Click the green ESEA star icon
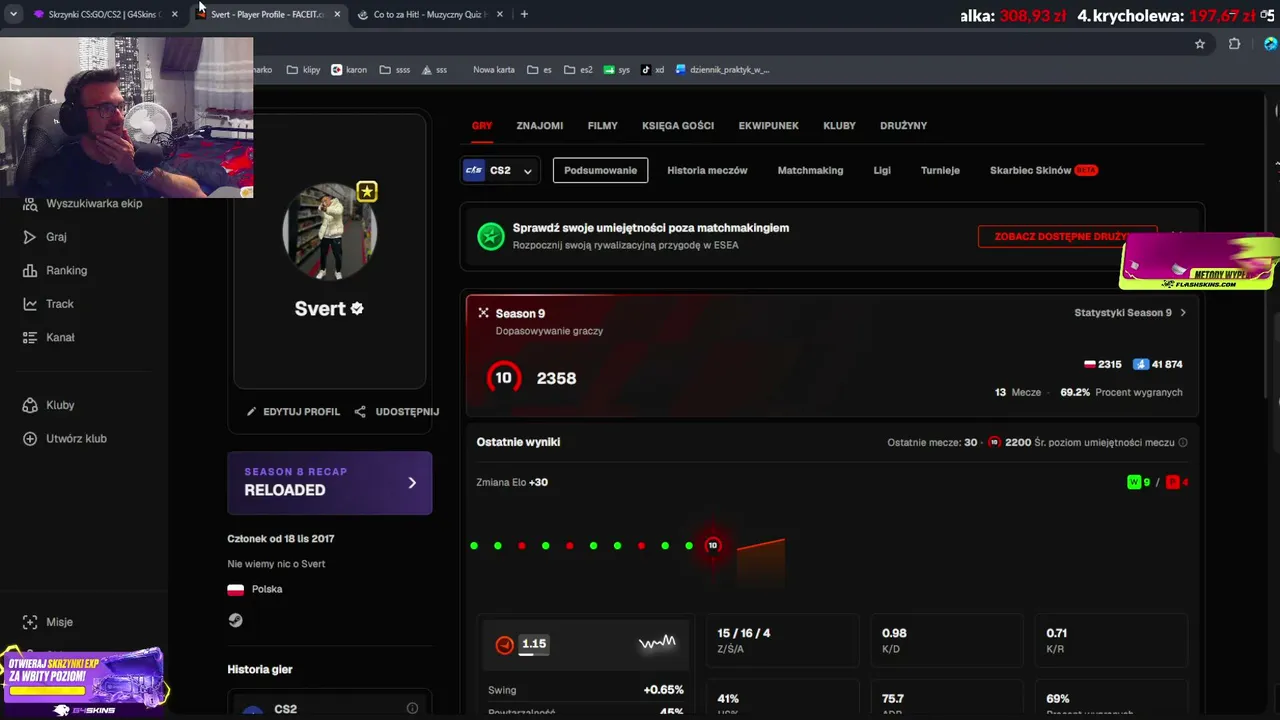The image size is (1280, 720). tap(490, 236)
